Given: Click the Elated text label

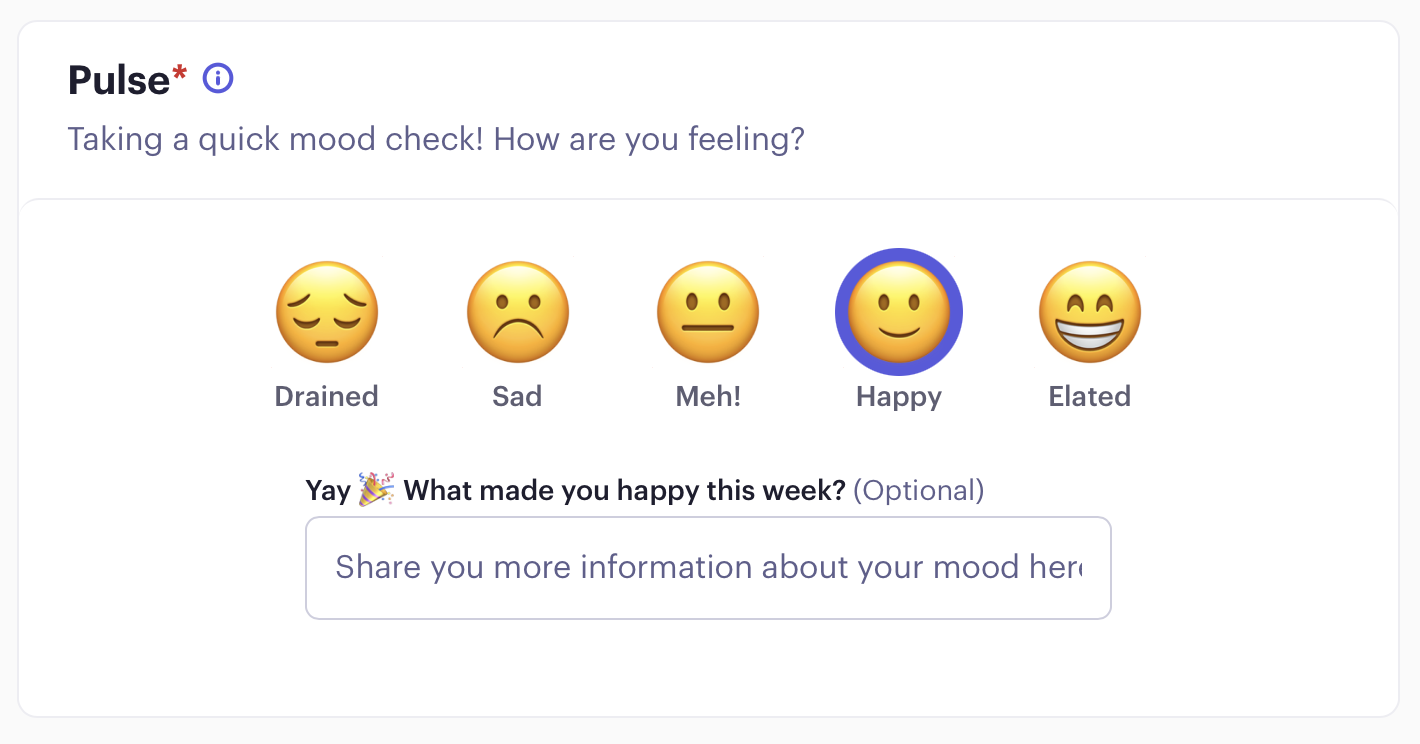Looking at the screenshot, I should (x=1090, y=396).
